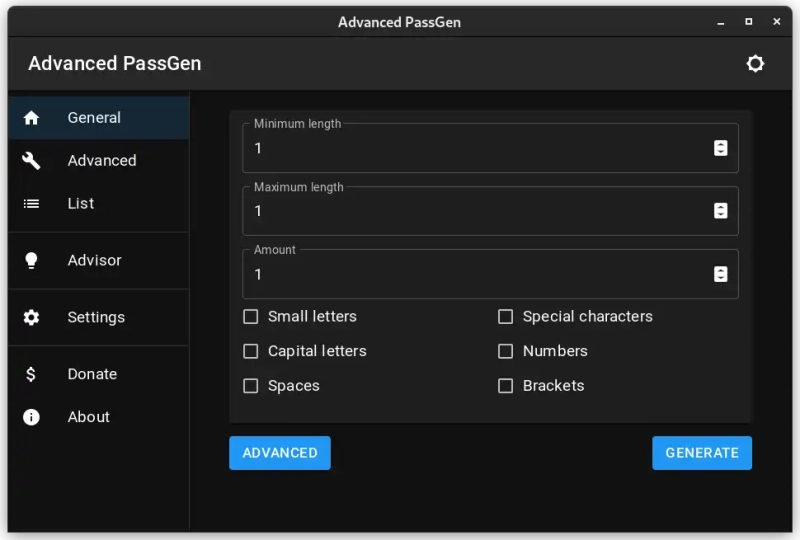Click the info icon beside About
The image size is (800, 540).
coord(31,417)
